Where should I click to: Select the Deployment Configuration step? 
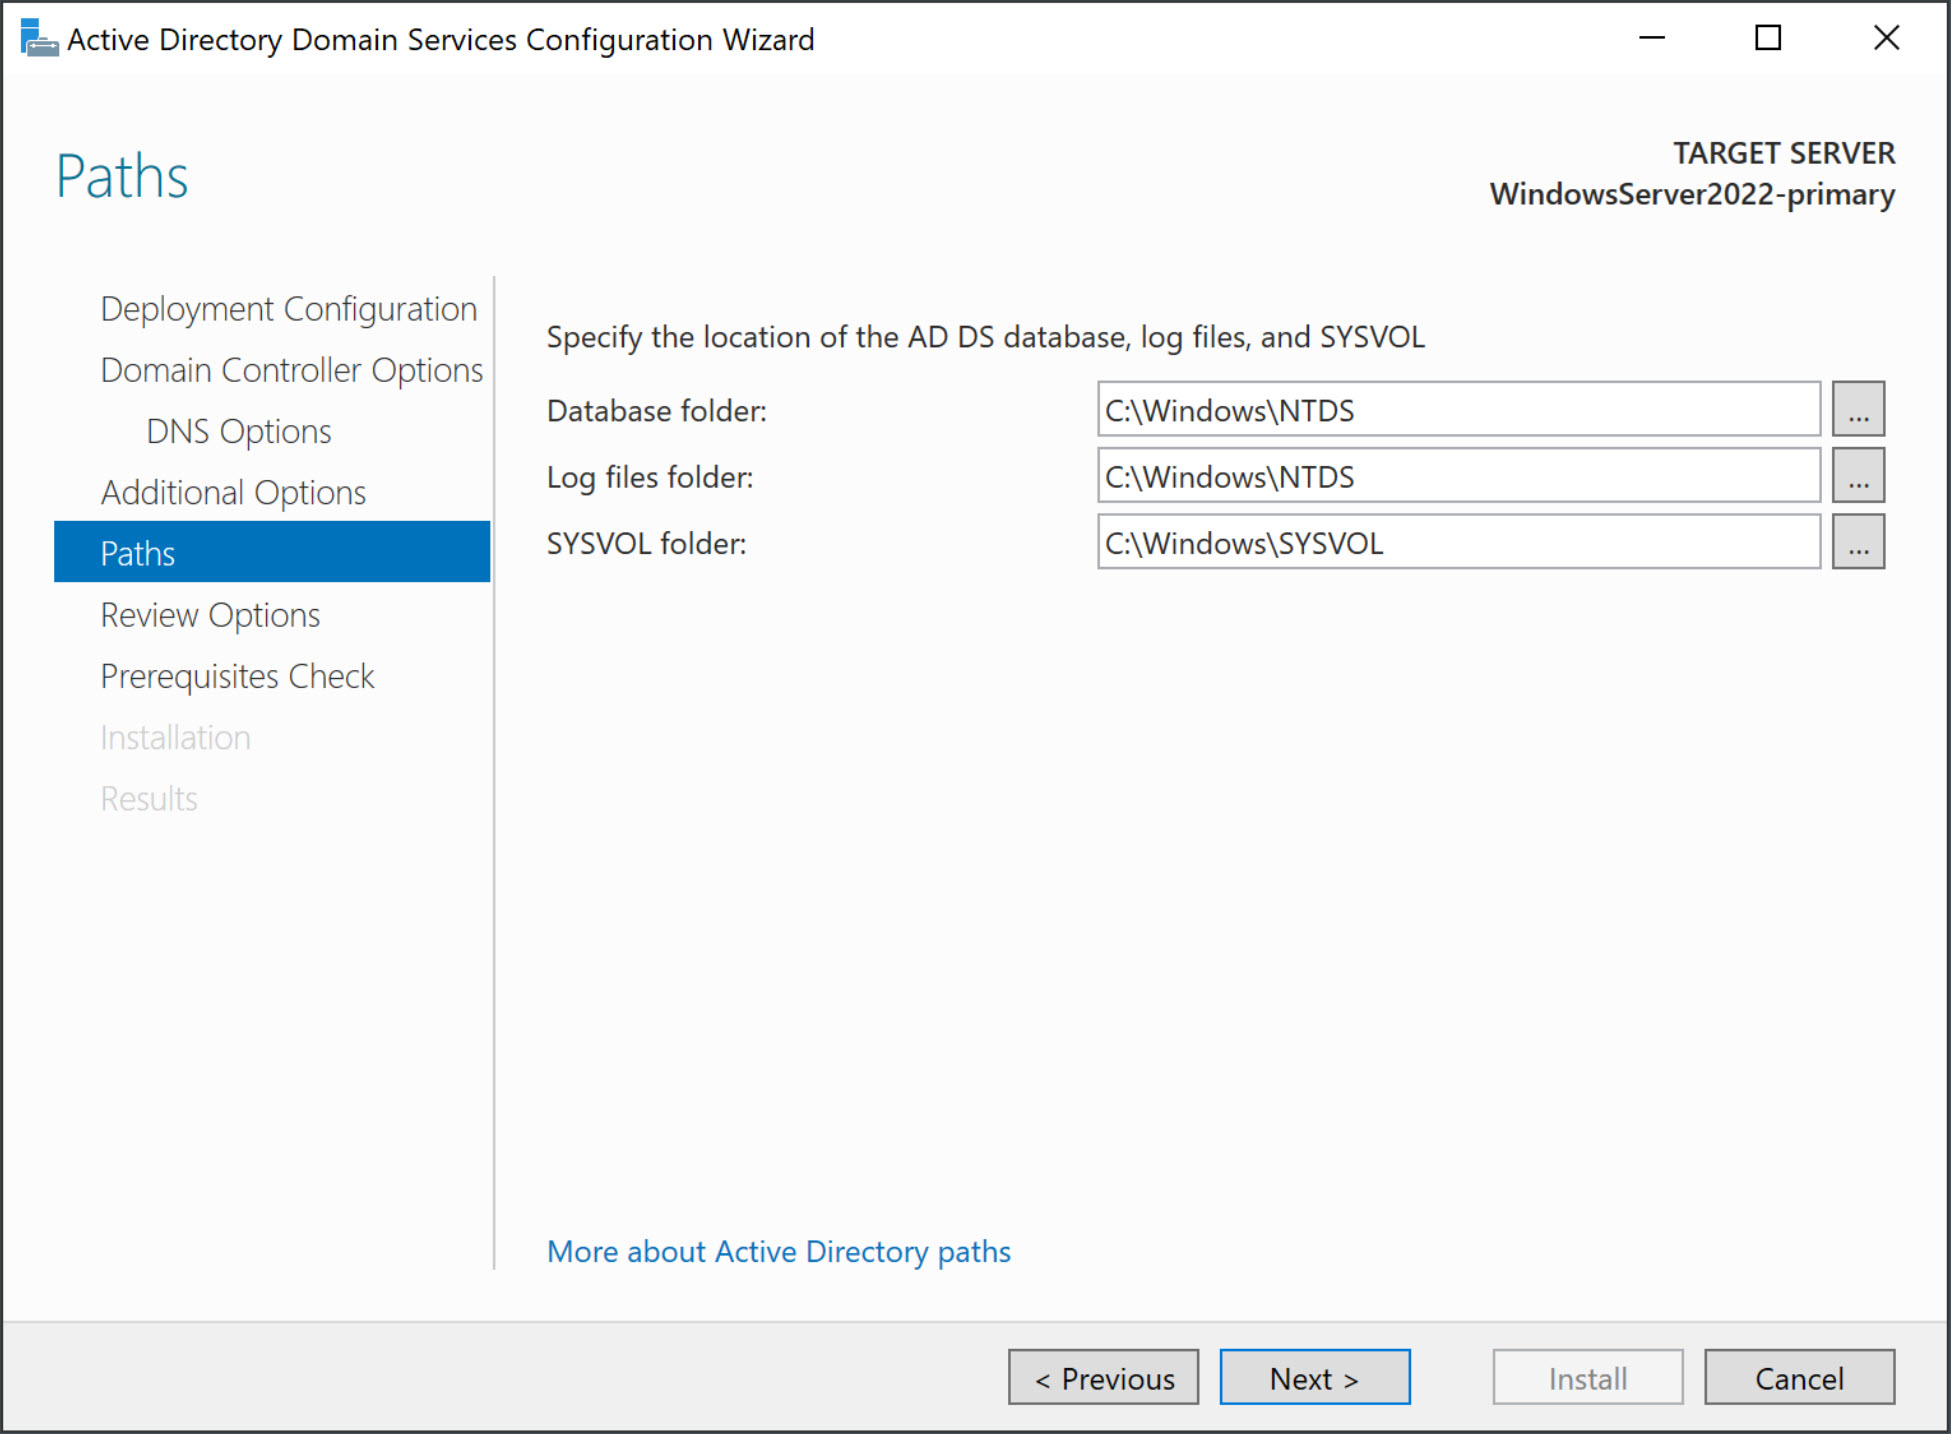(x=288, y=308)
